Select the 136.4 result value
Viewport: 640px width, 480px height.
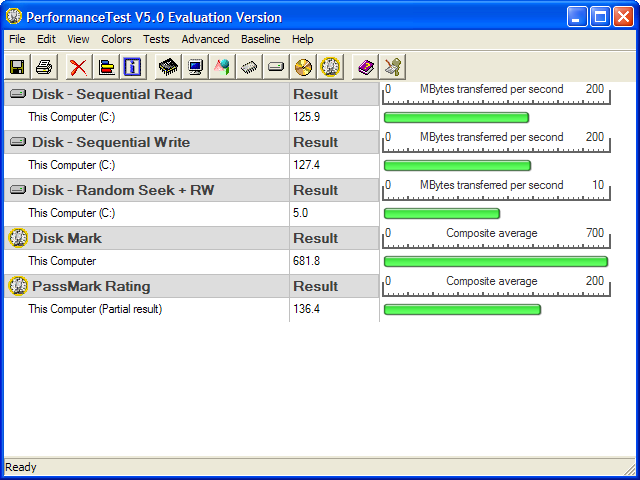click(307, 309)
